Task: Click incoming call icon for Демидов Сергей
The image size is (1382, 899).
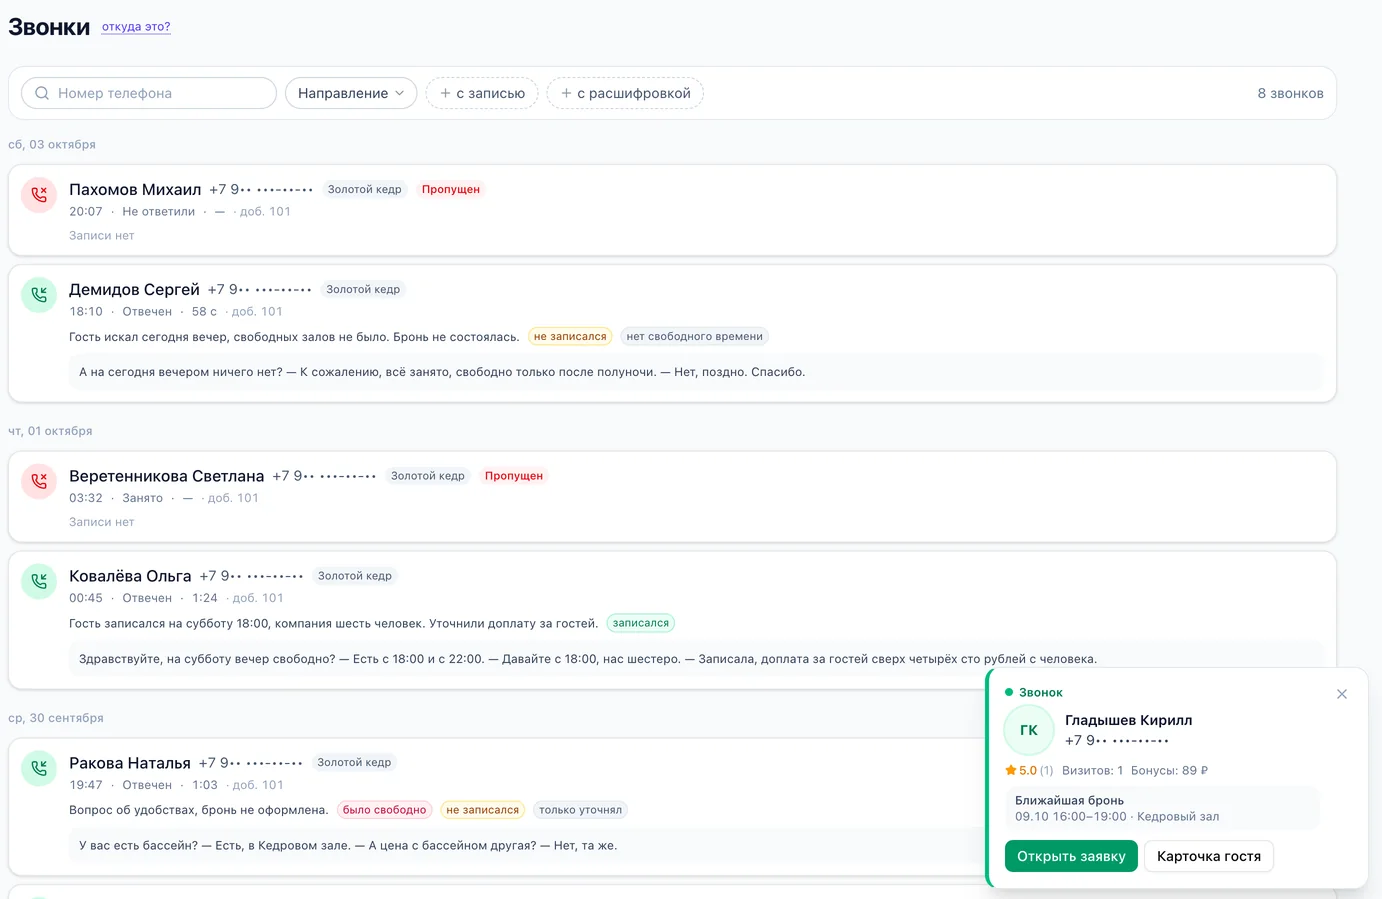Action: pyautogui.click(x=39, y=295)
